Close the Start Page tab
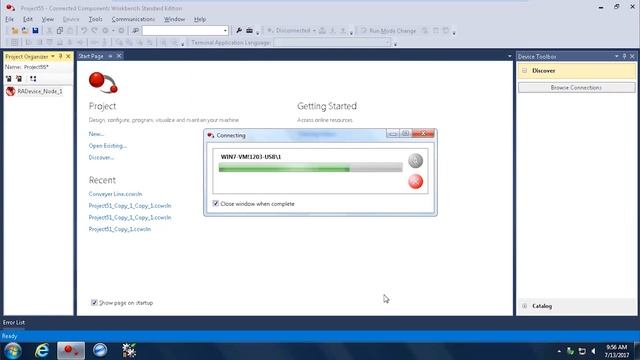The image size is (640, 360). click(x=119, y=56)
